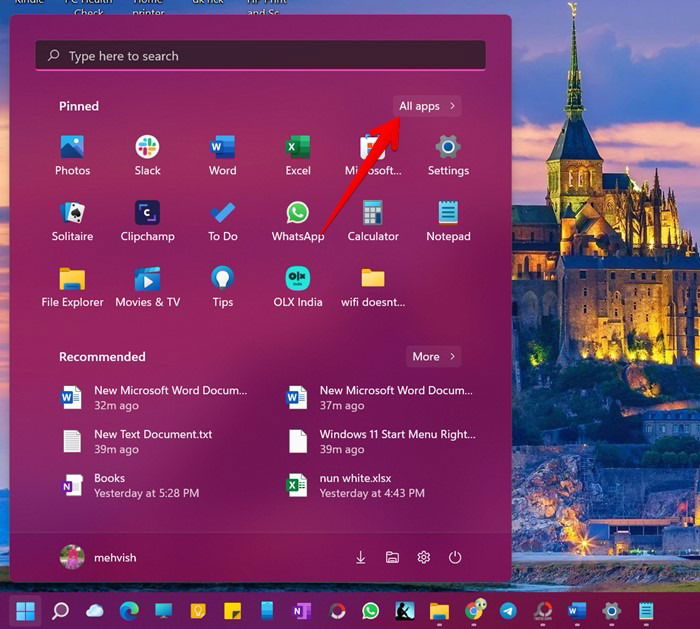The width and height of the screenshot is (700, 629).
Task: Open the Tips app
Action: [x=222, y=287]
